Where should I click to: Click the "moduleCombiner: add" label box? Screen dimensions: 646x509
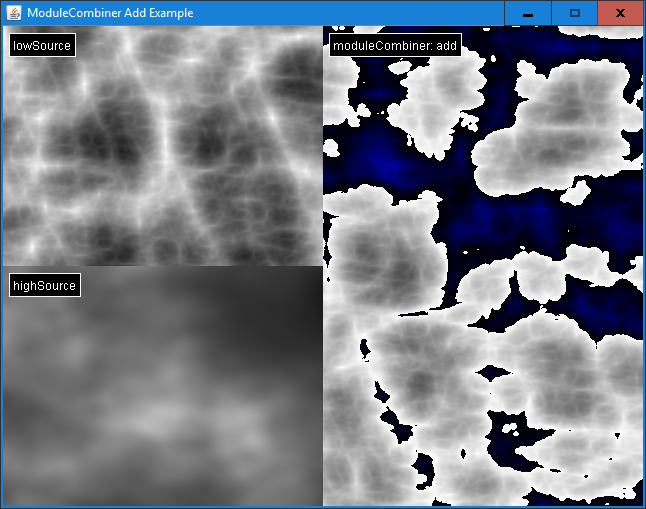click(394, 46)
